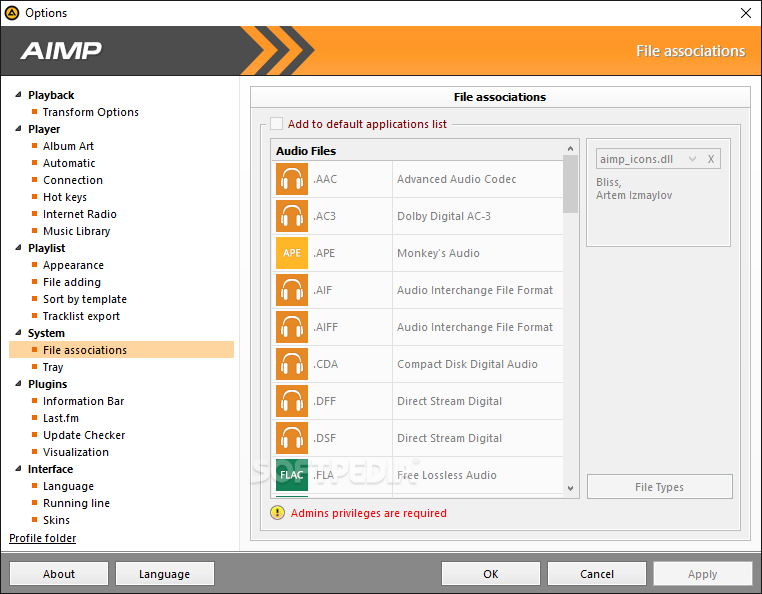Collapse the System tree section
Screen dimensions: 762x594
18,333
